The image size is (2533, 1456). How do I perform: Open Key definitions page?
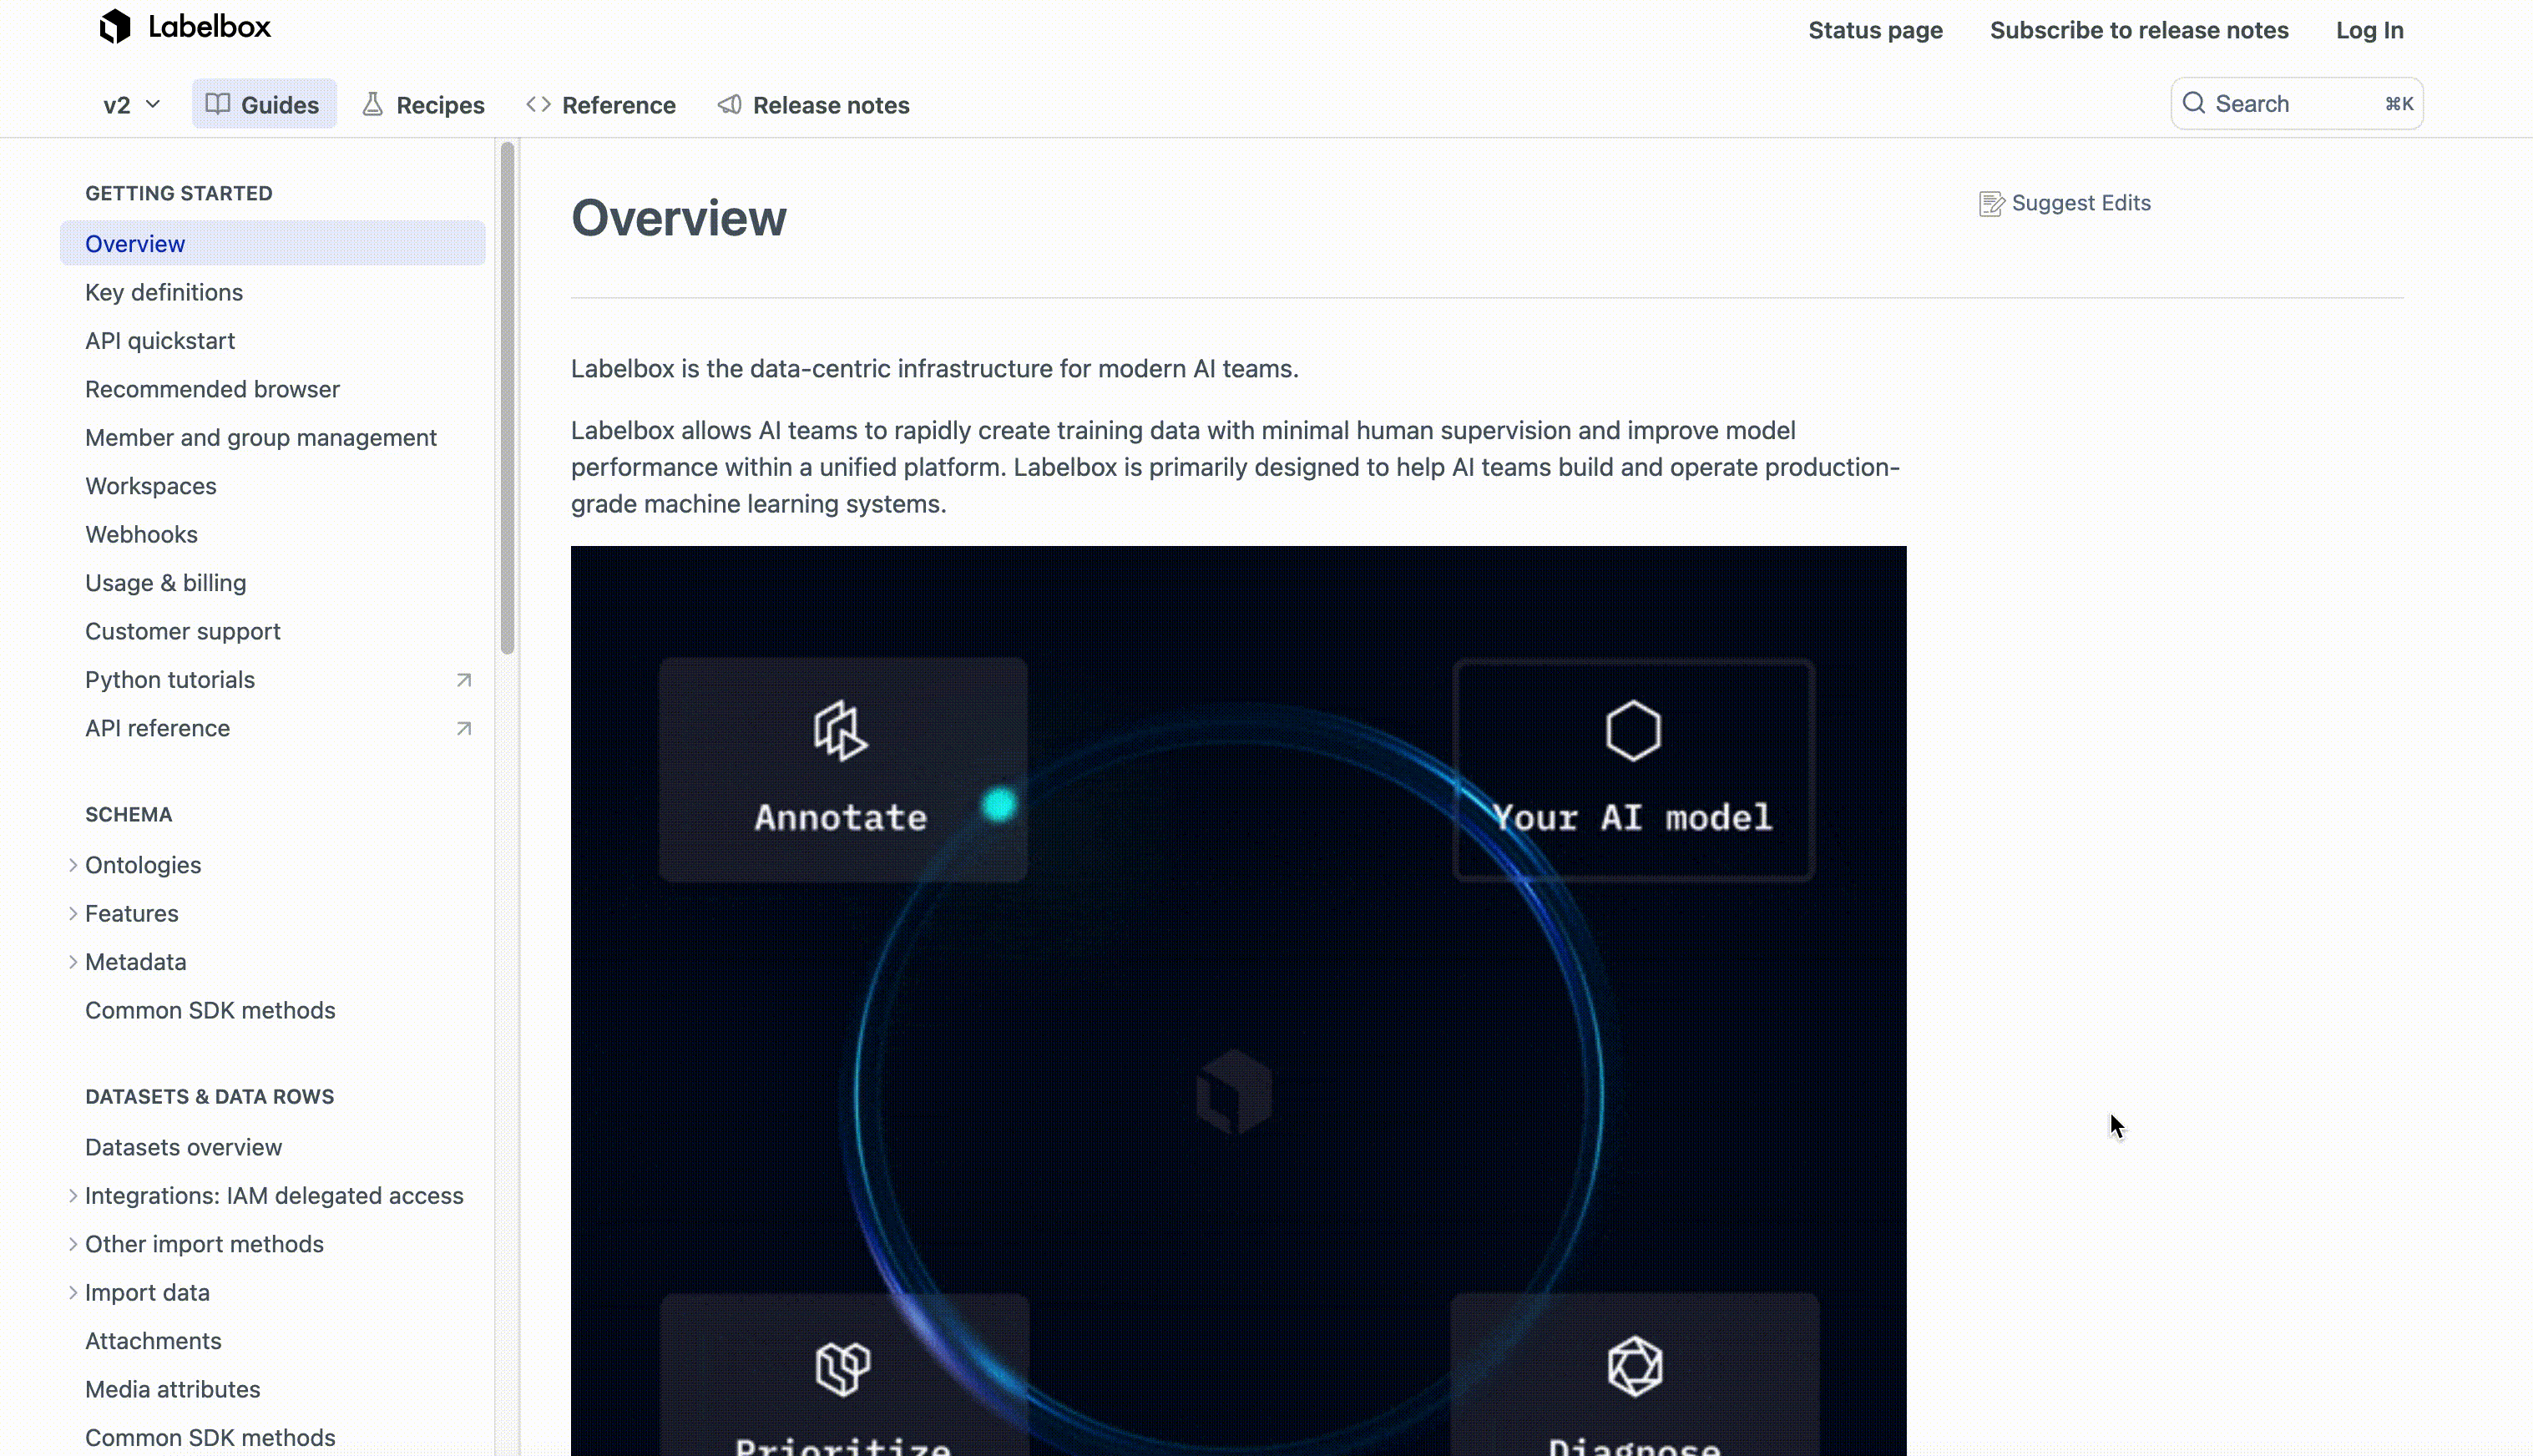(x=164, y=292)
